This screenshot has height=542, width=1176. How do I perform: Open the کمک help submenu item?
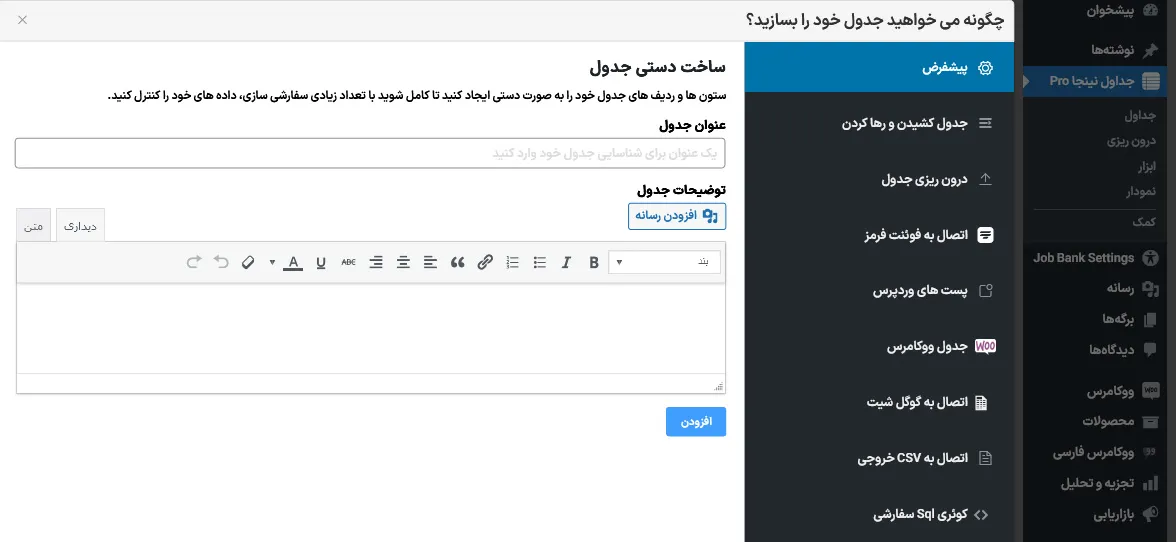click(1144, 223)
